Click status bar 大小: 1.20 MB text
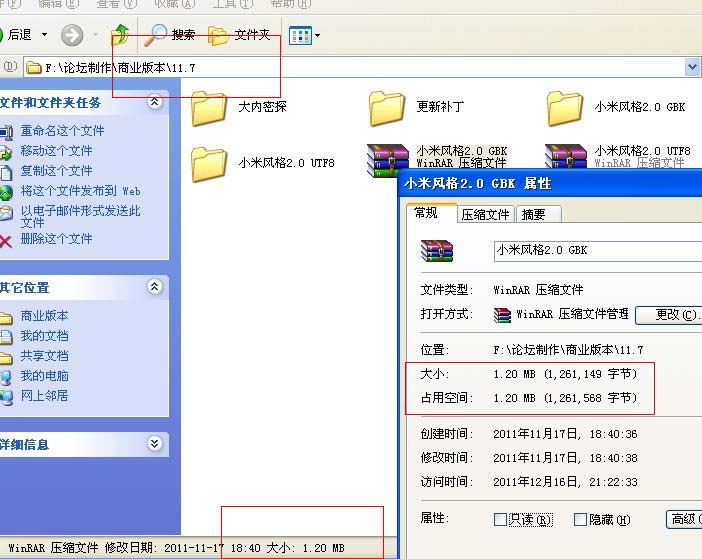Screen dimensions: 702x559 pyautogui.click(x=305, y=548)
